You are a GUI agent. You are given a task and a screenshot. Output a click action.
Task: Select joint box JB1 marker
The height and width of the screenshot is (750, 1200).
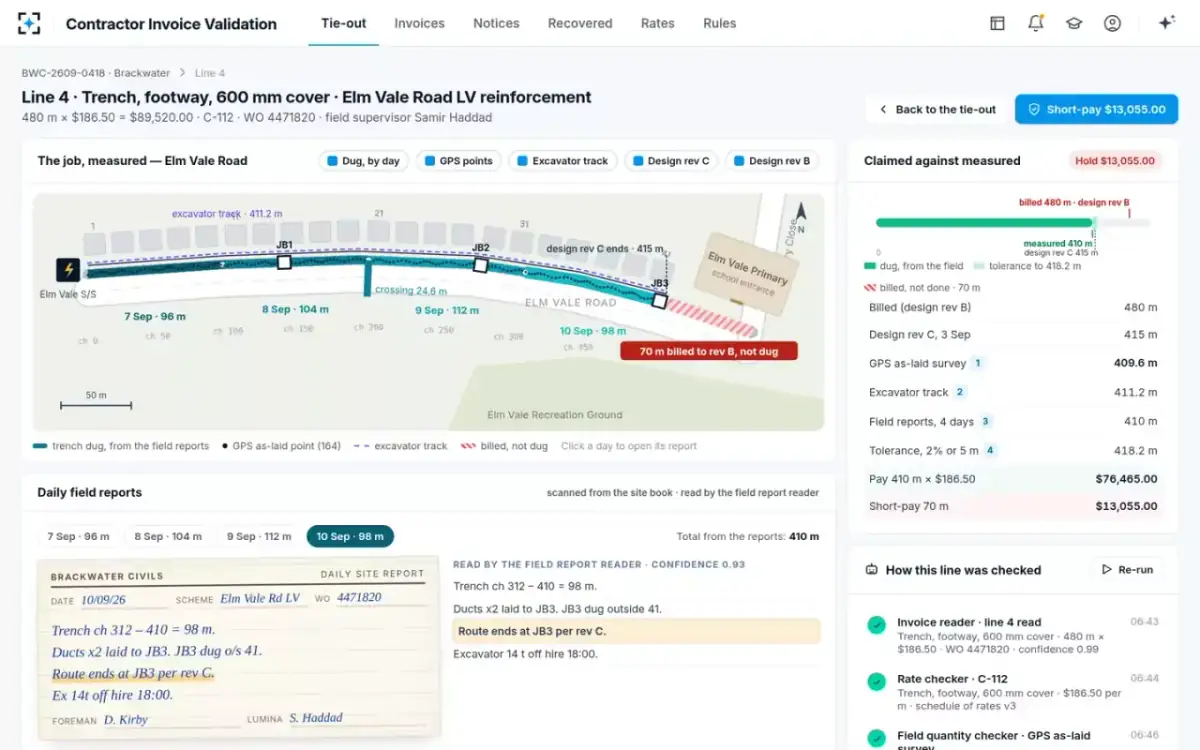pos(284,261)
